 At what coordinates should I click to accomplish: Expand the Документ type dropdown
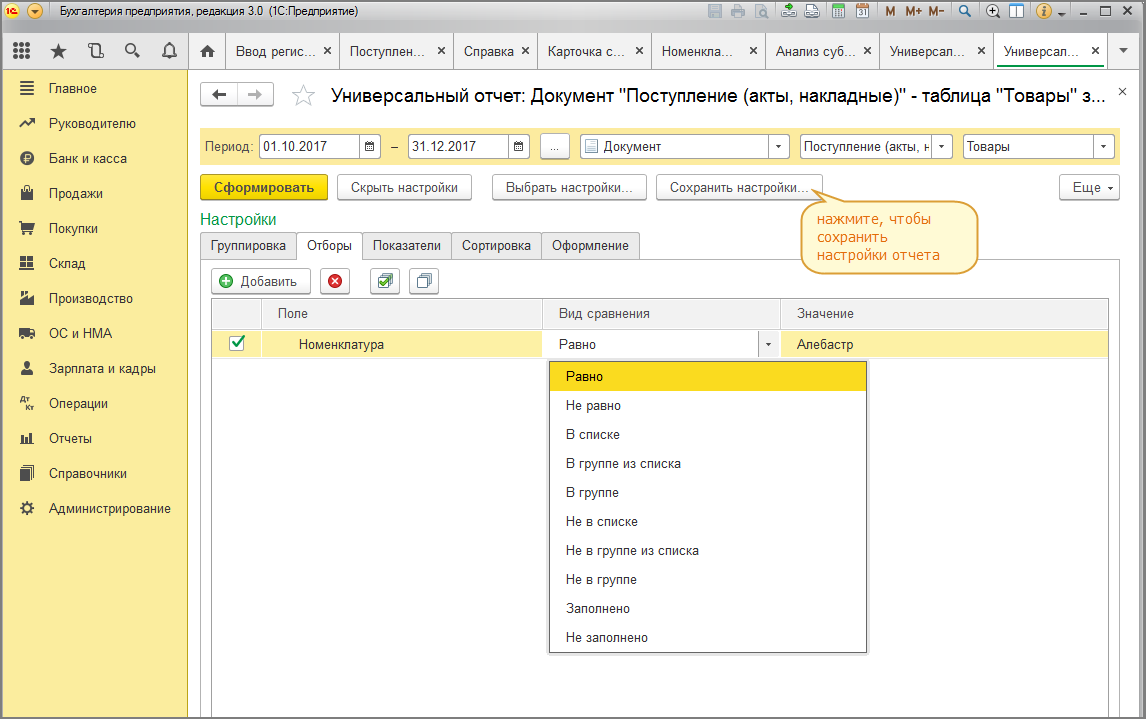click(x=779, y=147)
